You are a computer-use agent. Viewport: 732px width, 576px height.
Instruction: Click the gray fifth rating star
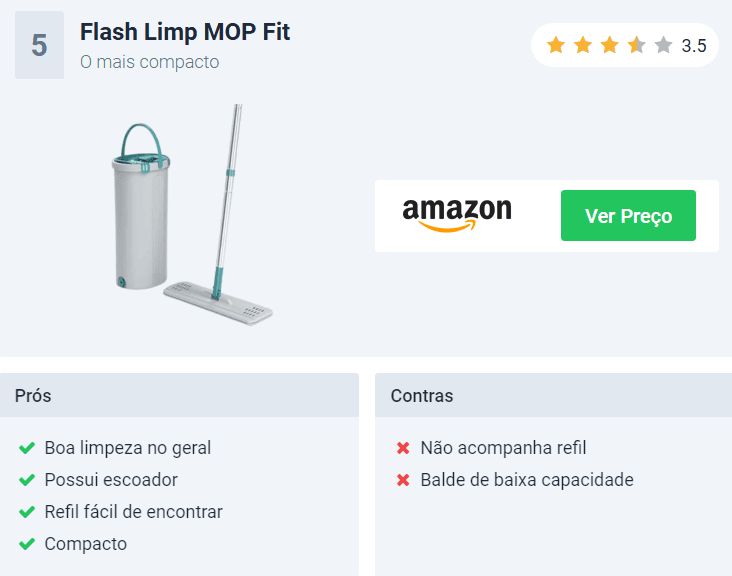coord(663,45)
